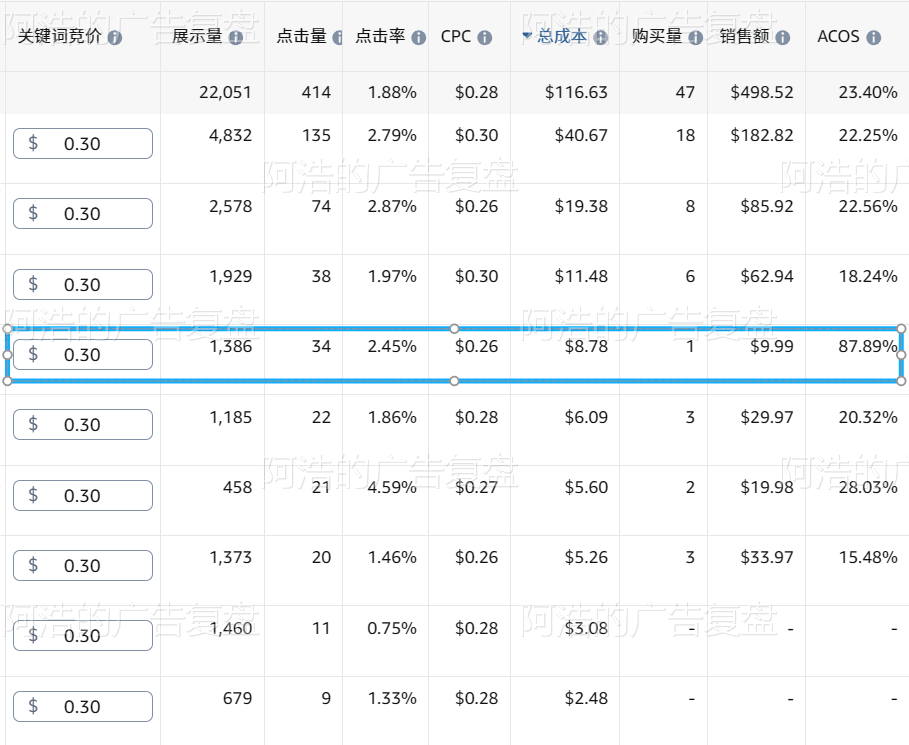Select total purchases value 47
Image resolution: width=909 pixels, height=745 pixels.
pyautogui.click(x=685, y=92)
